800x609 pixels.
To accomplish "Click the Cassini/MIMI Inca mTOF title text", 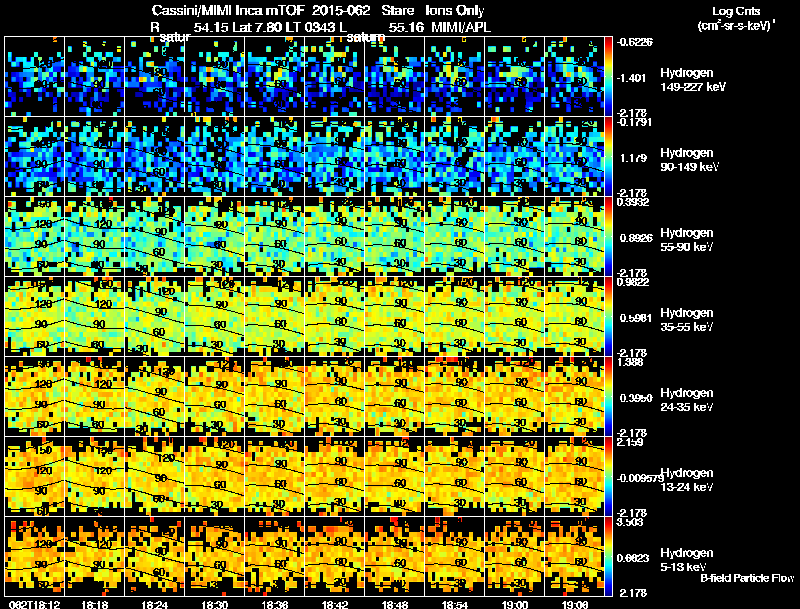I will tap(228, 11).
